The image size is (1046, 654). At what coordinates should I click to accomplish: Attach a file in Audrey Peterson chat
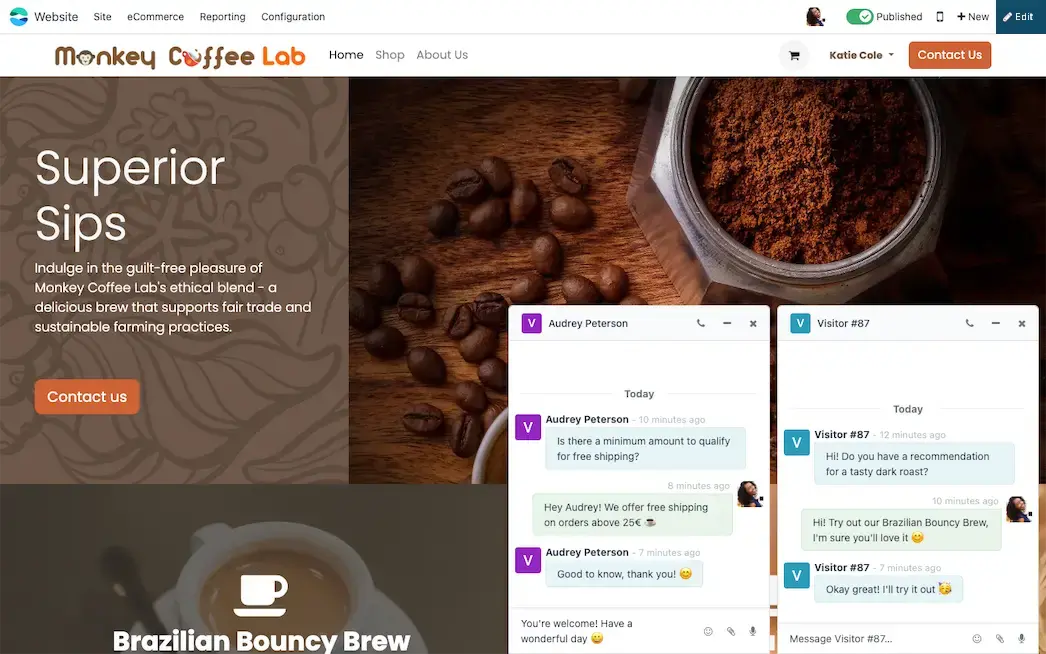coord(730,631)
